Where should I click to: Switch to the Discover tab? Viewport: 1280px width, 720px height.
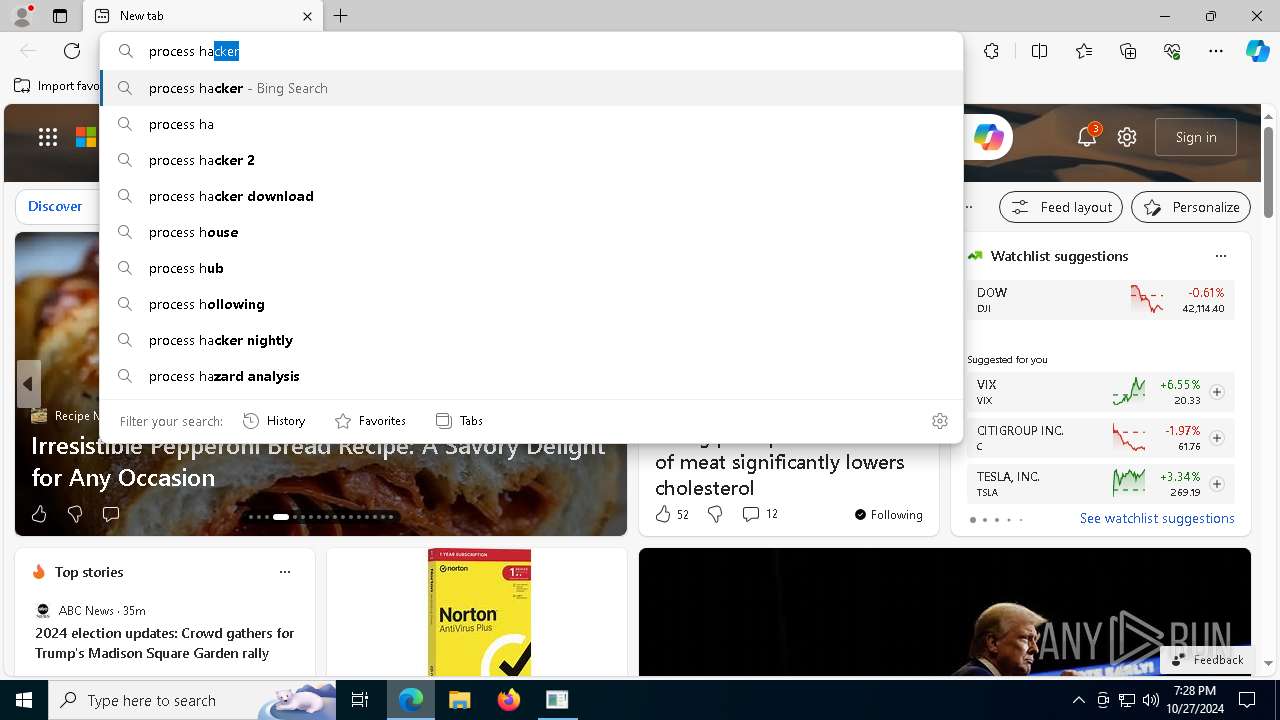pos(55,206)
